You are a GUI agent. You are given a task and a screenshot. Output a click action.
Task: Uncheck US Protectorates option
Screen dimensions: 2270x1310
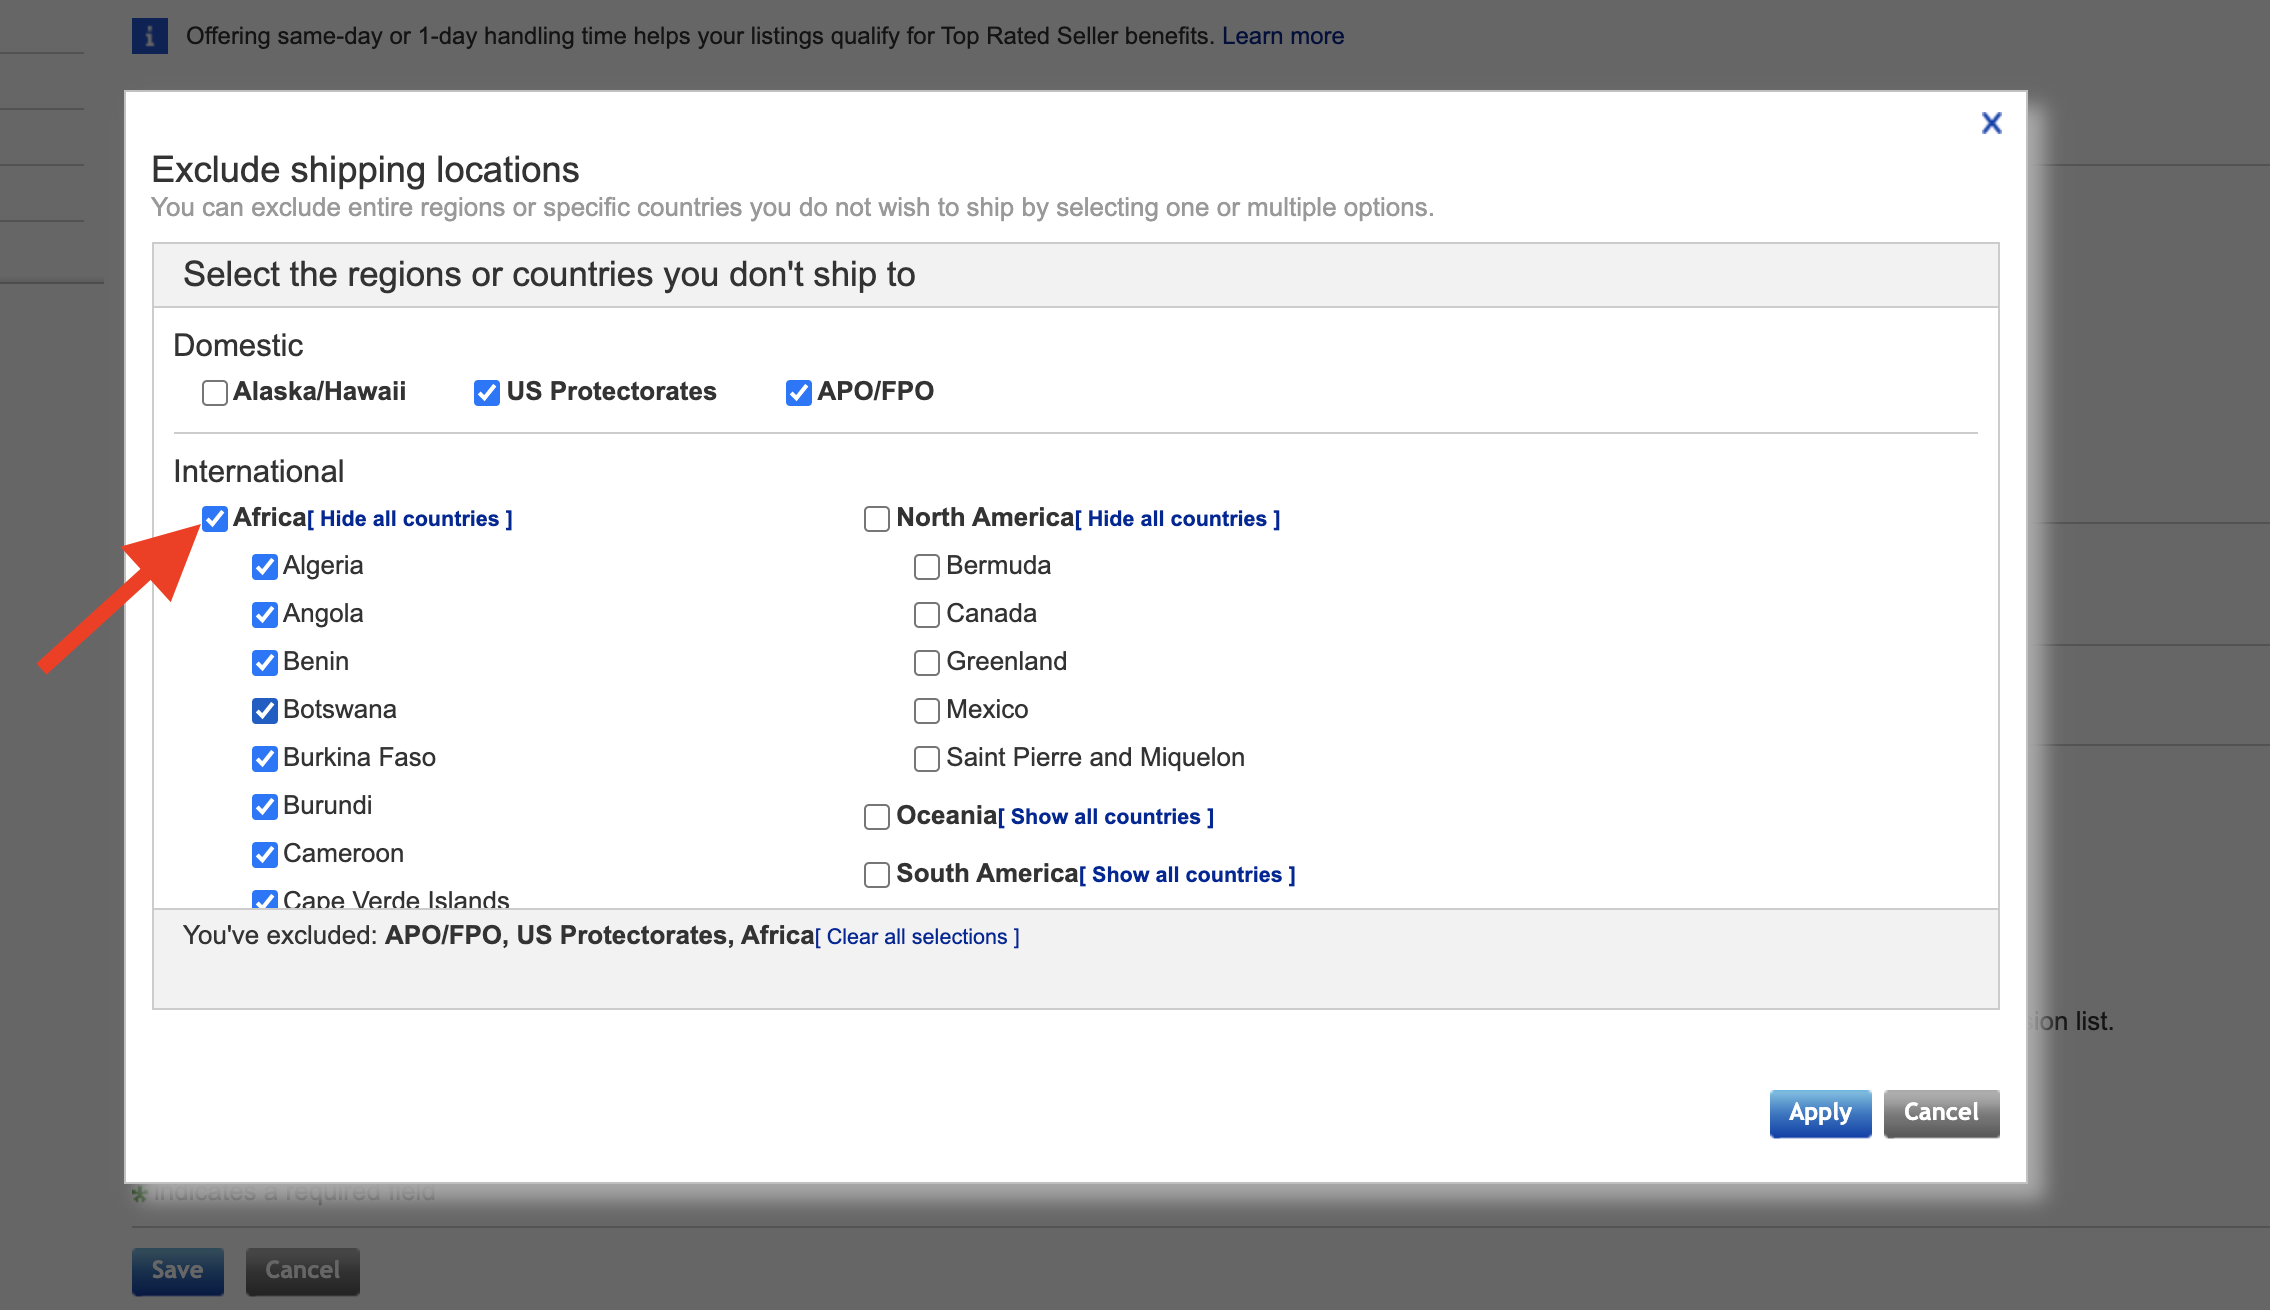pyautogui.click(x=487, y=392)
